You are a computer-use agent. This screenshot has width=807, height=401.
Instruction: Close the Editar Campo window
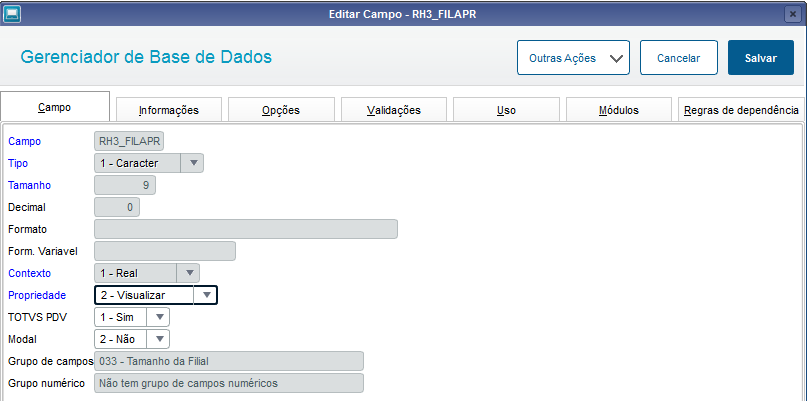pos(793,14)
